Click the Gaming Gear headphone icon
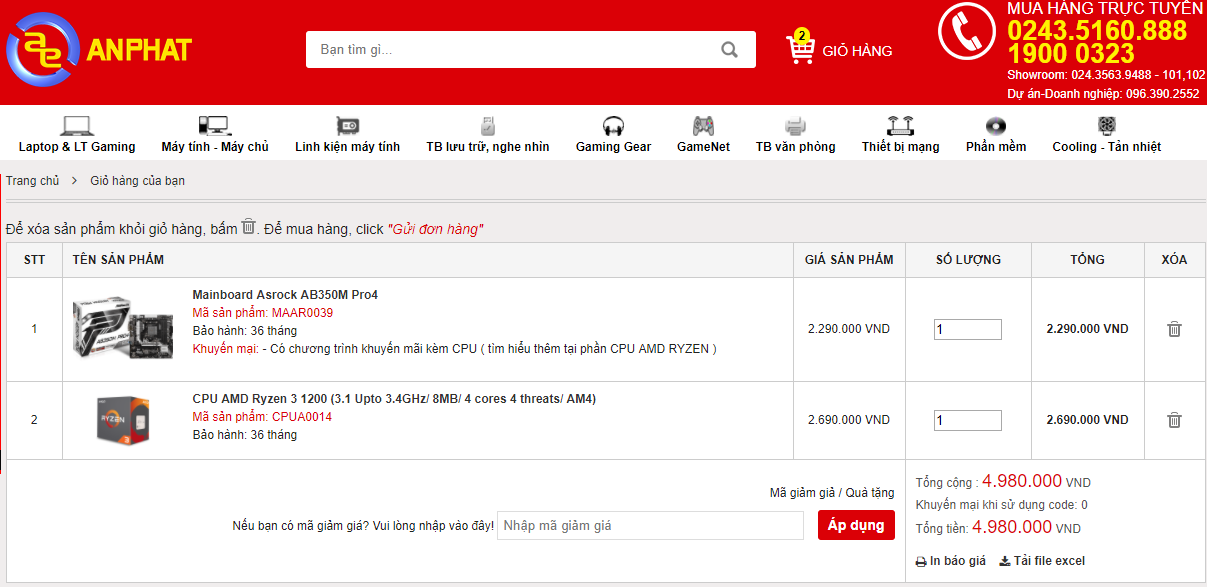Viewport: 1207px width, 587px height. click(613, 126)
